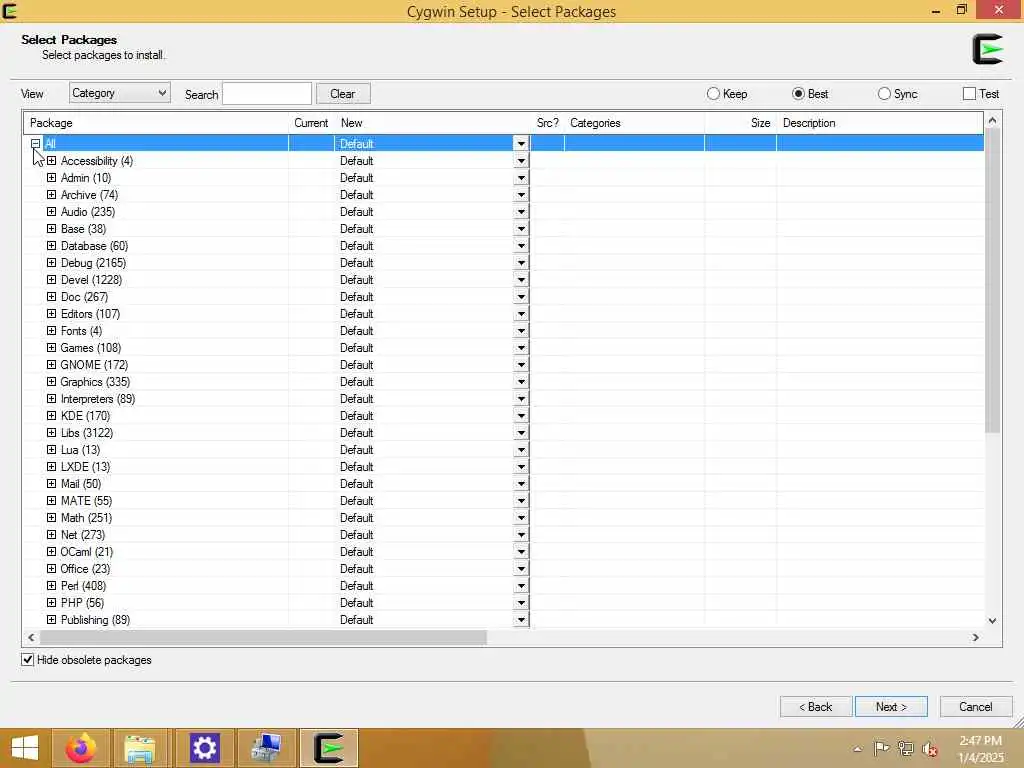Expand the Libs (3122) category
The height and width of the screenshot is (768, 1024).
point(52,432)
